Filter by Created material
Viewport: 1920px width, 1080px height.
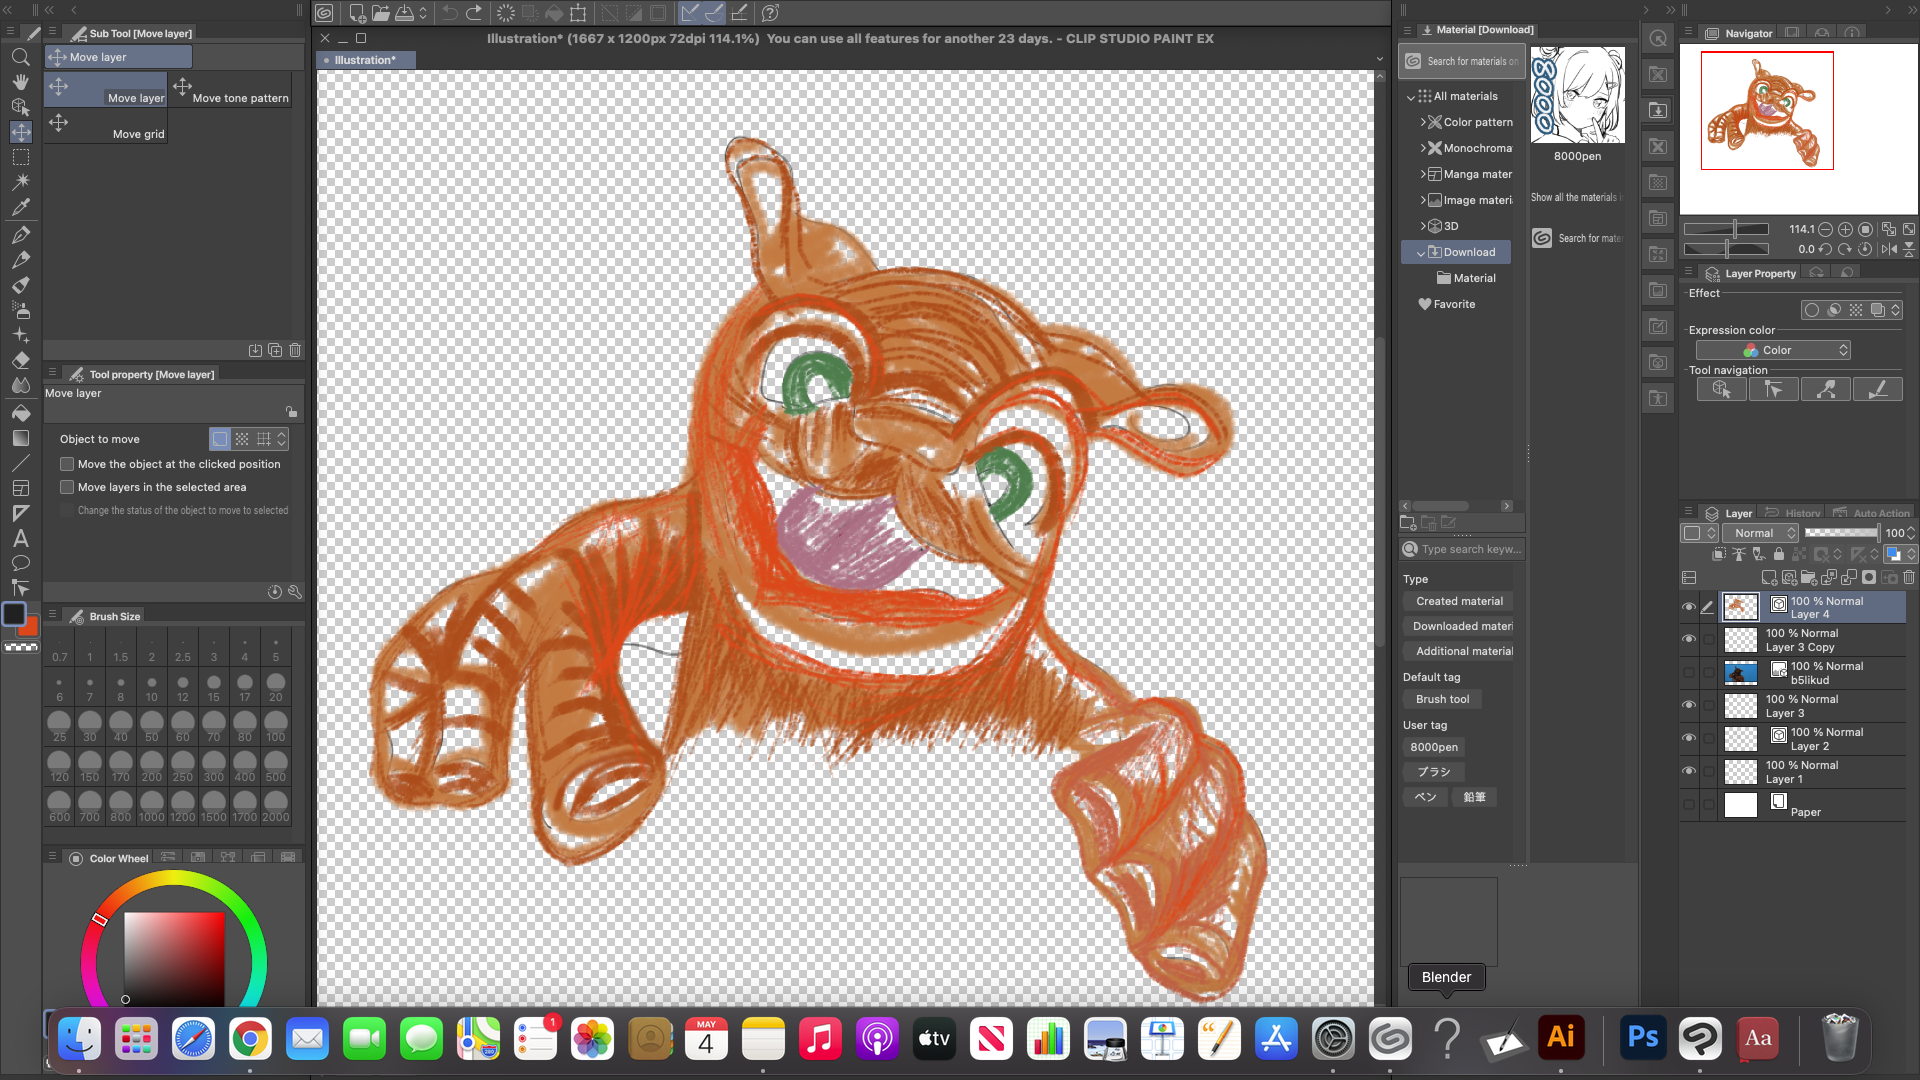click(x=1459, y=601)
